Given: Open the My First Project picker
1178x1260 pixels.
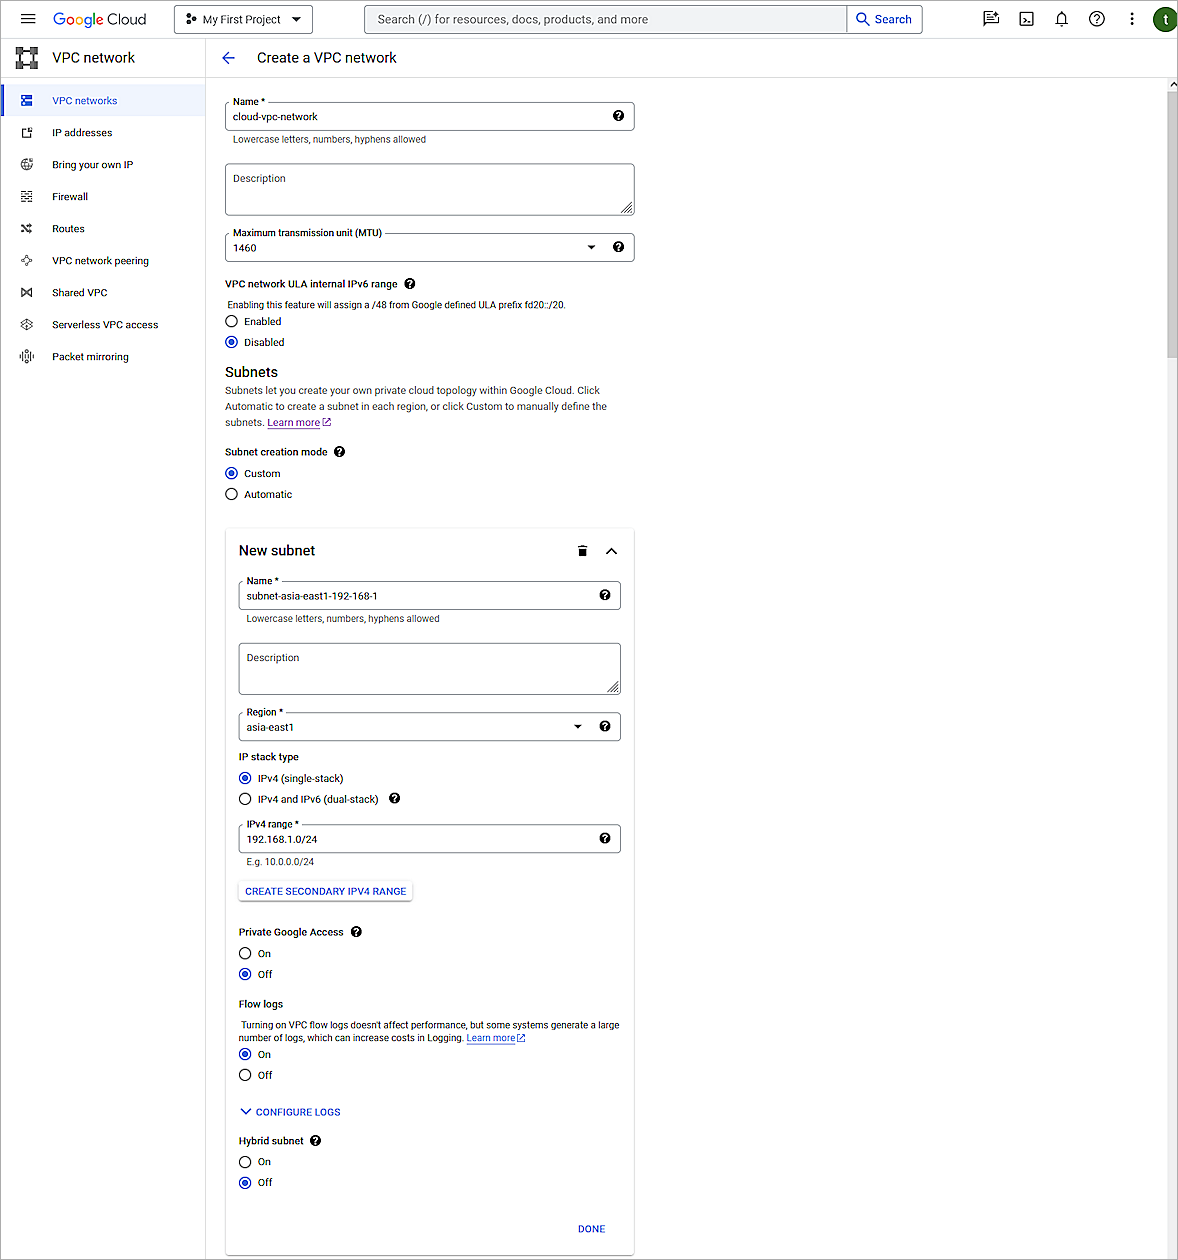Looking at the screenshot, I should (x=243, y=18).
